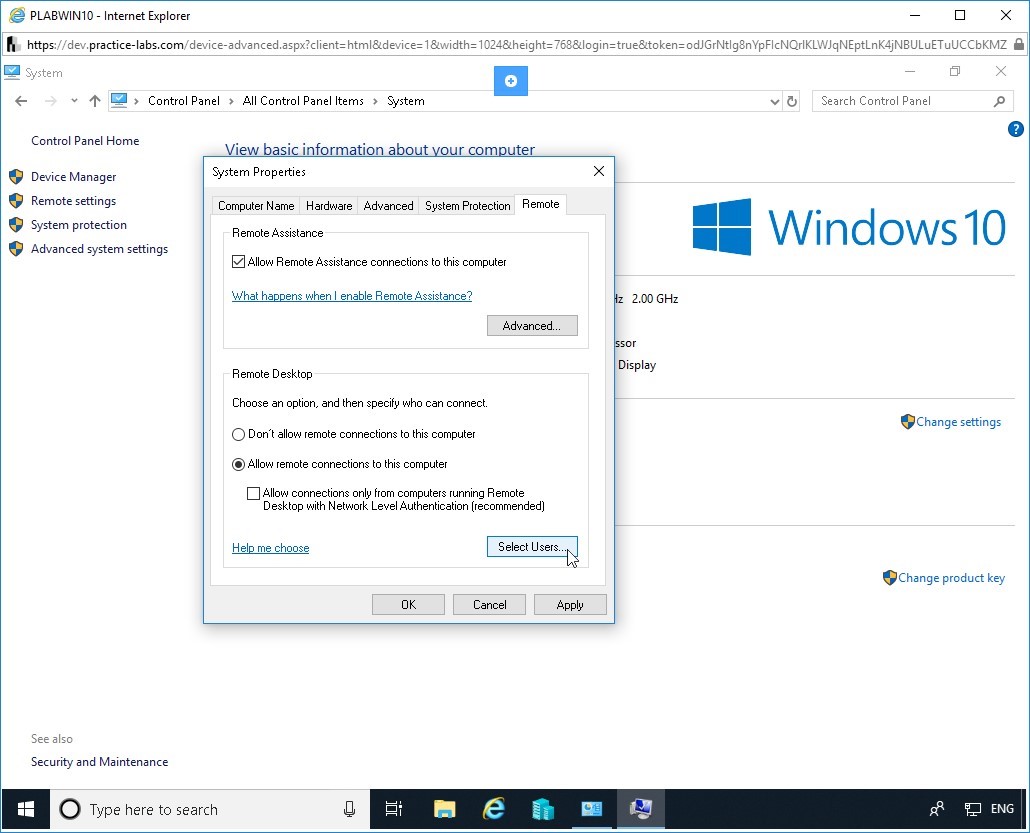1030x833 pixels.
Task: Click the browser URL address field
Action: pyautogui.click(x=516, y=45)
